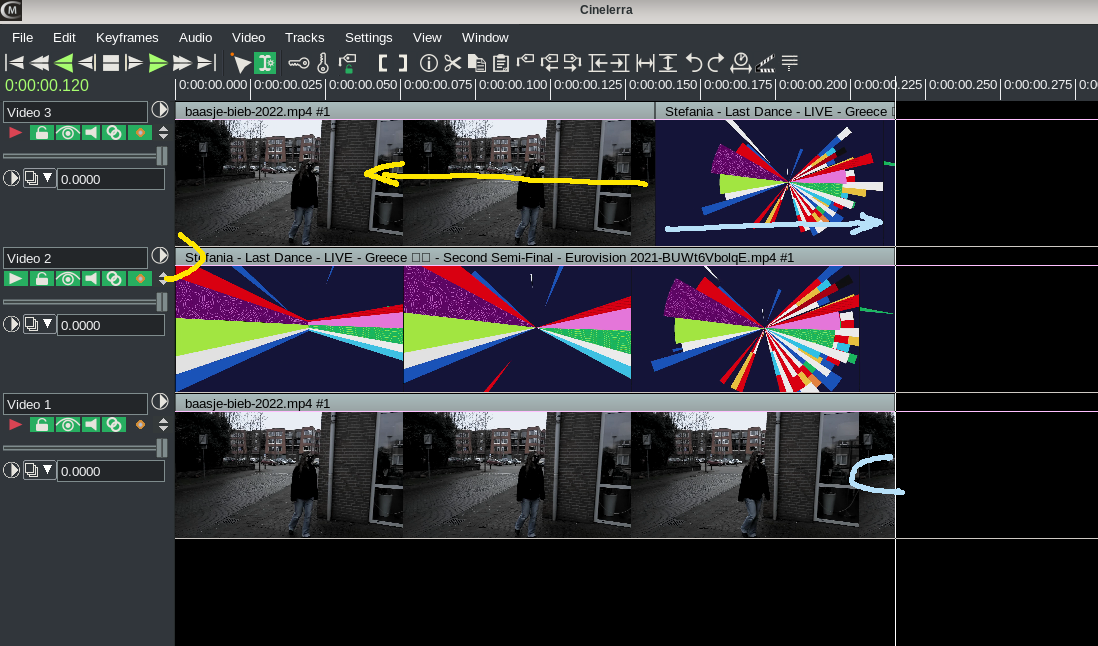
Task: Click the Video 3 fade slider handle
Action: 161,156
